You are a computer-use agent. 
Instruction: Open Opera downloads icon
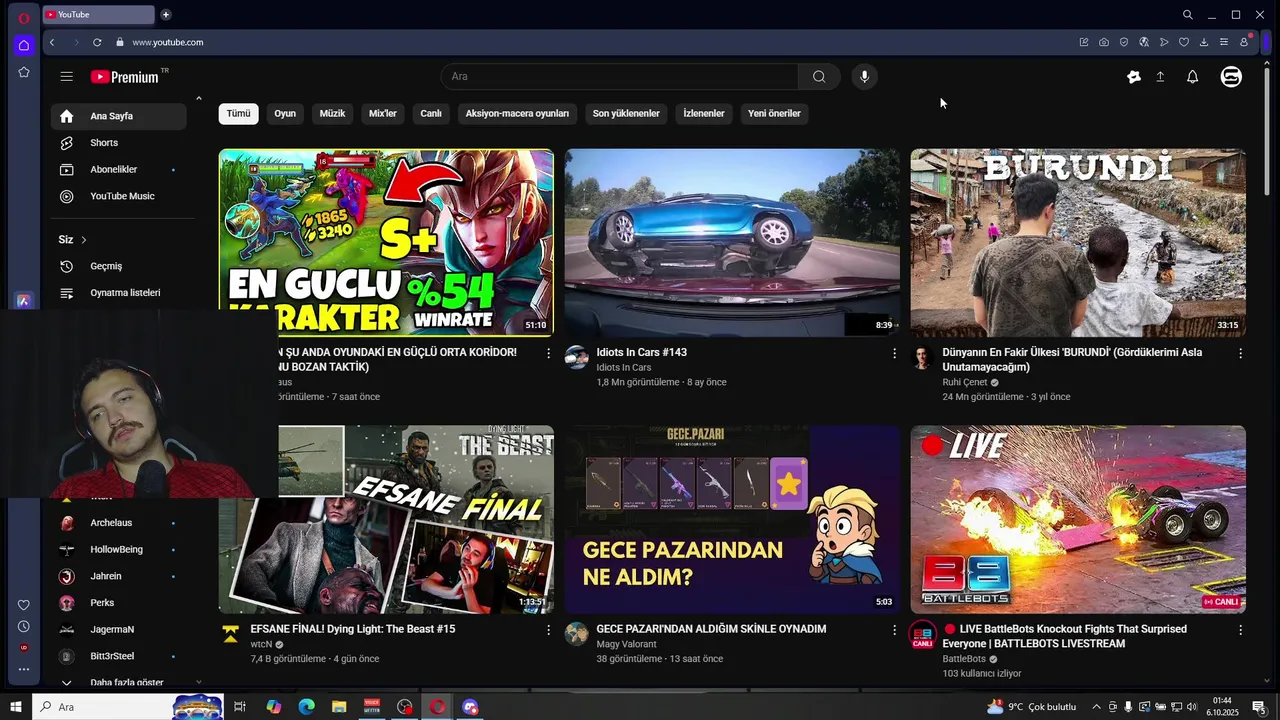1204,42
